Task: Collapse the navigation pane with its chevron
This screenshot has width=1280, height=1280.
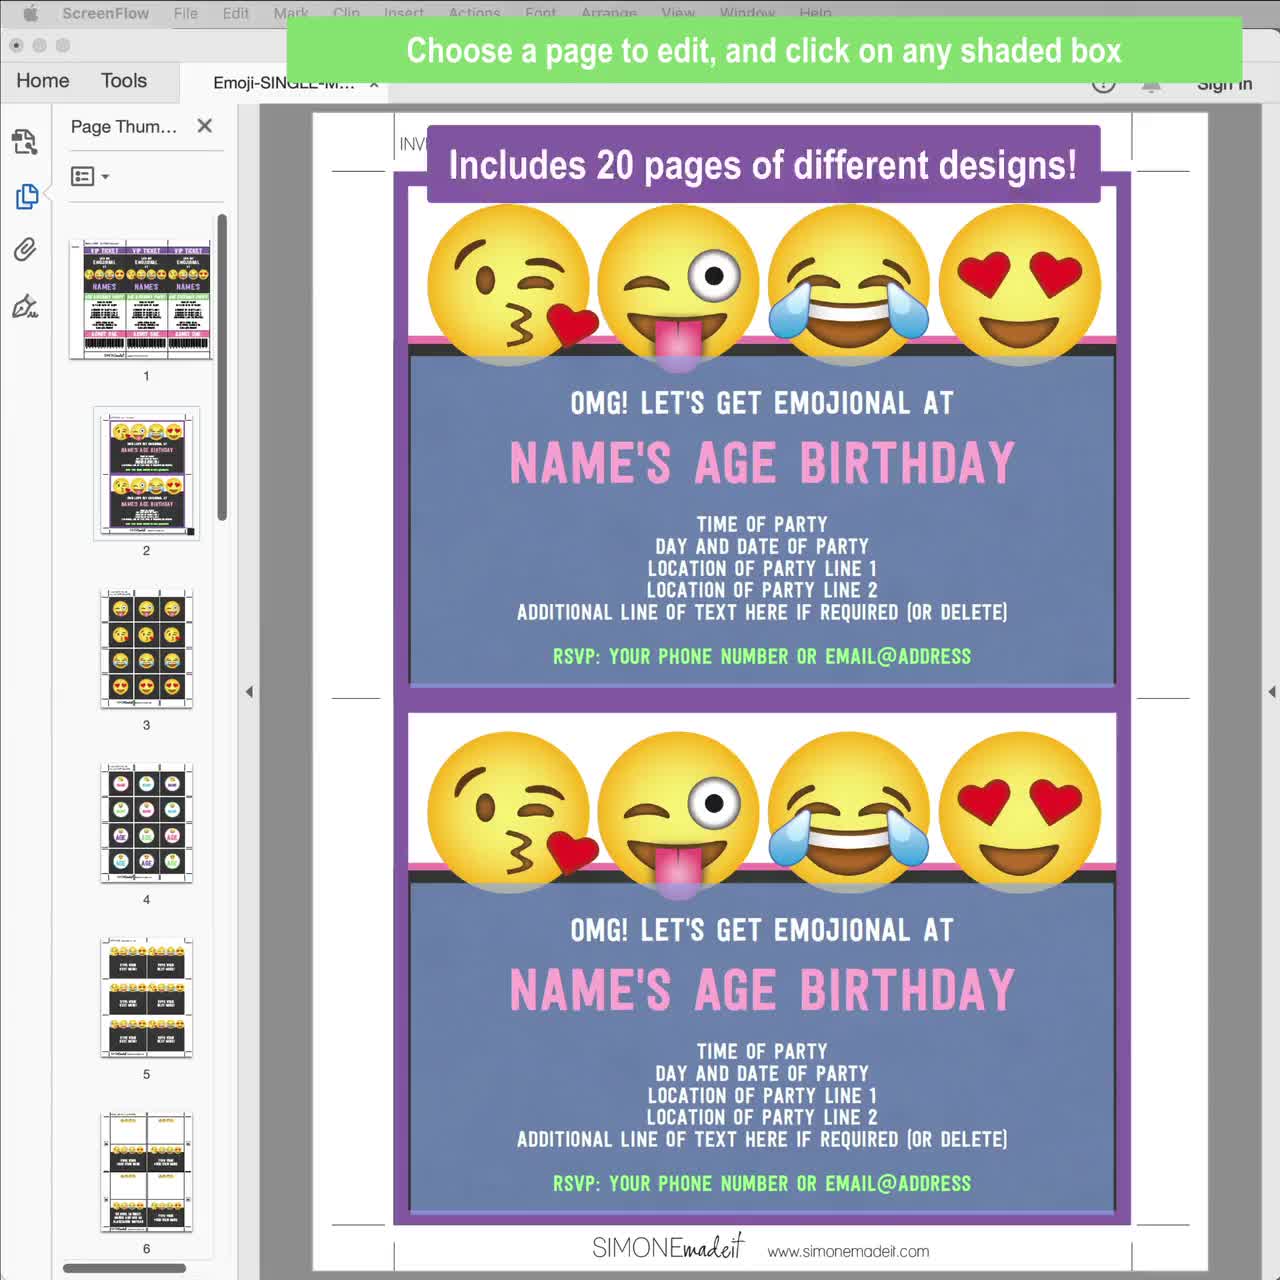Action: click(x=250, y=691)
